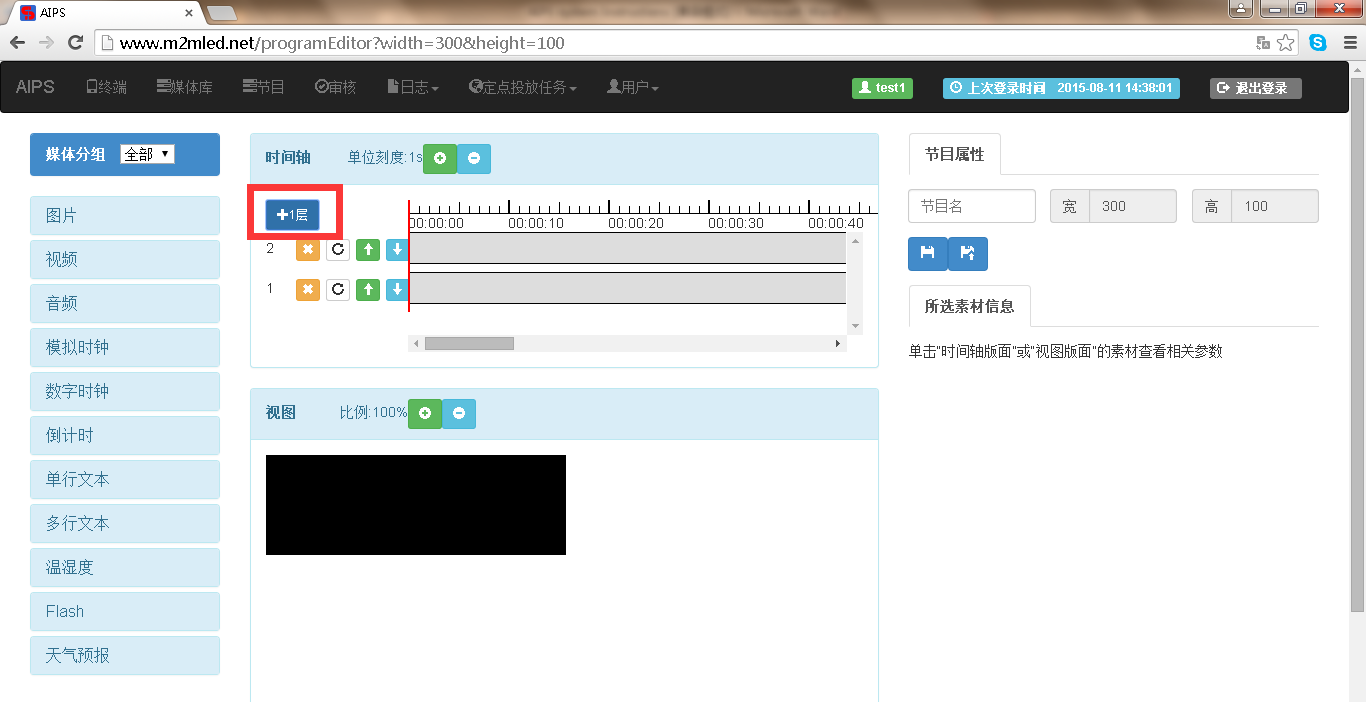
Task: Save the program with the floppy disk icon
Action: [x=927, y=253]
